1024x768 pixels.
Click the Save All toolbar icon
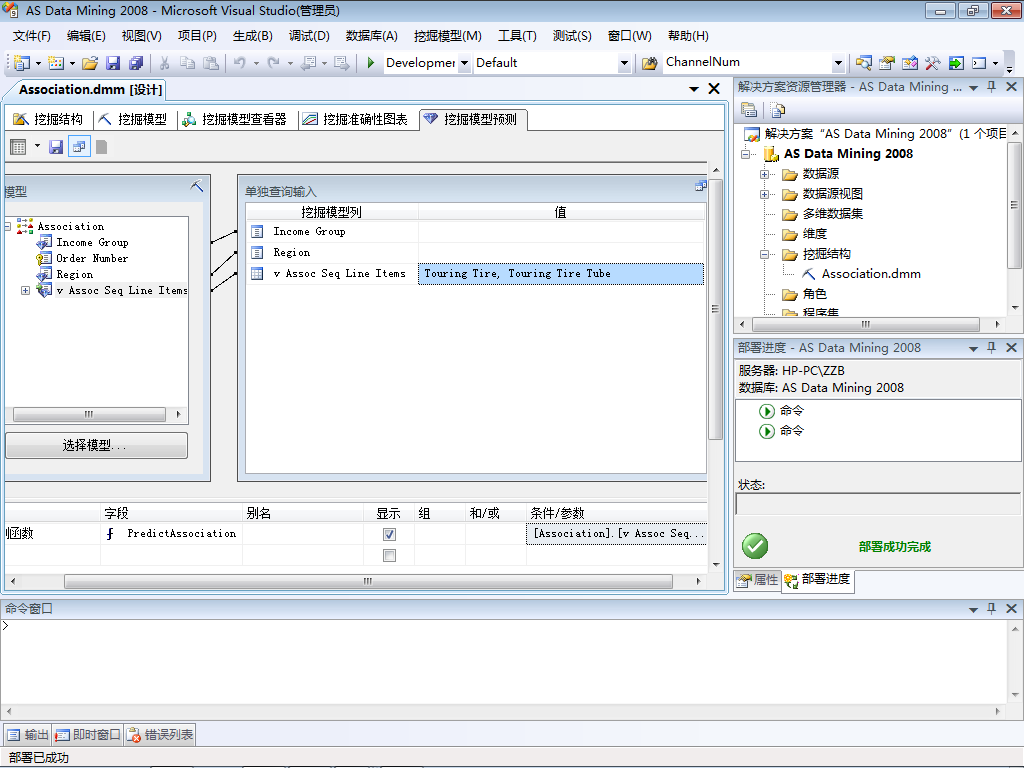click(x=136, y=63)
